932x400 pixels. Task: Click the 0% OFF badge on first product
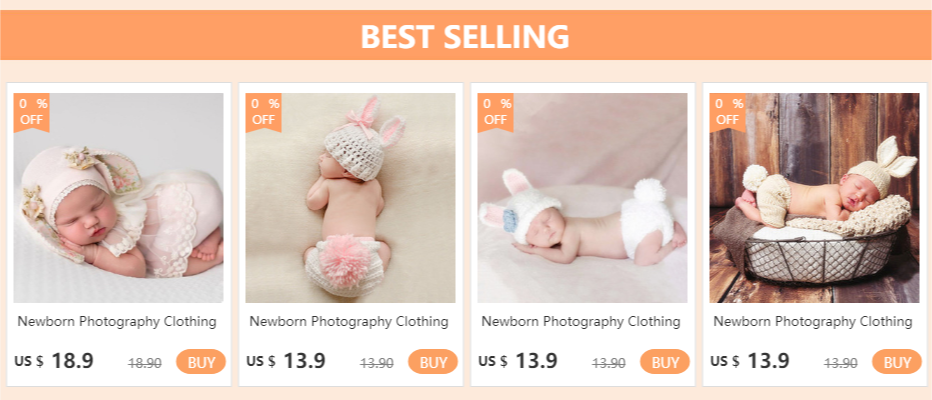[32, 112]
